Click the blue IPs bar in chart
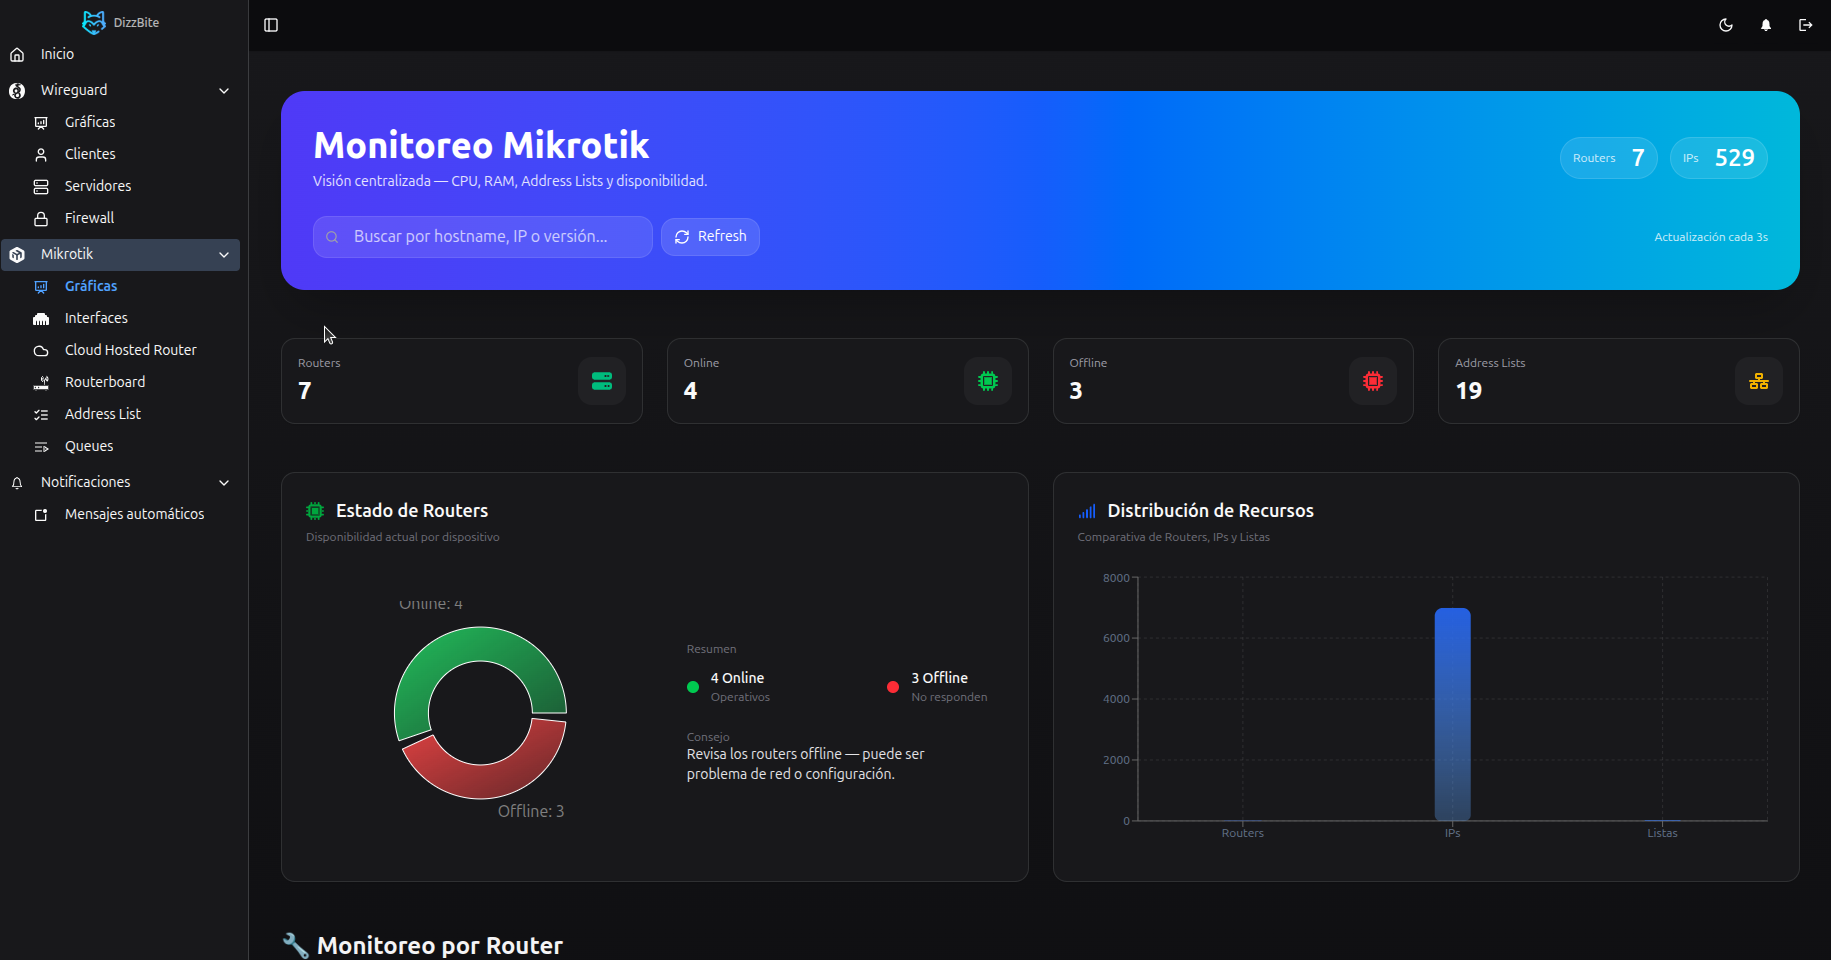Screen dimensions: 1831x960 (x=1452, y=714)
